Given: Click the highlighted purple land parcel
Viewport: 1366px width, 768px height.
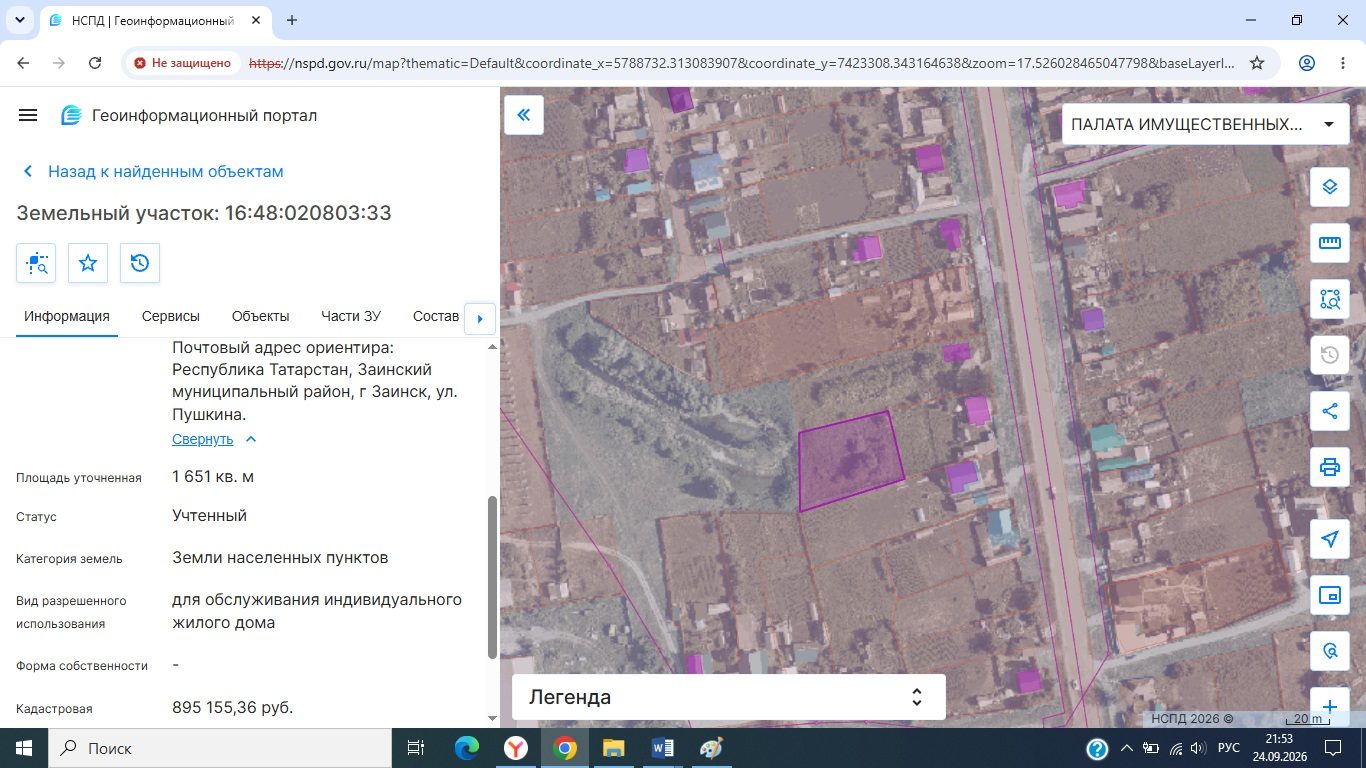Looking at the screenshot, I should 851,462.
